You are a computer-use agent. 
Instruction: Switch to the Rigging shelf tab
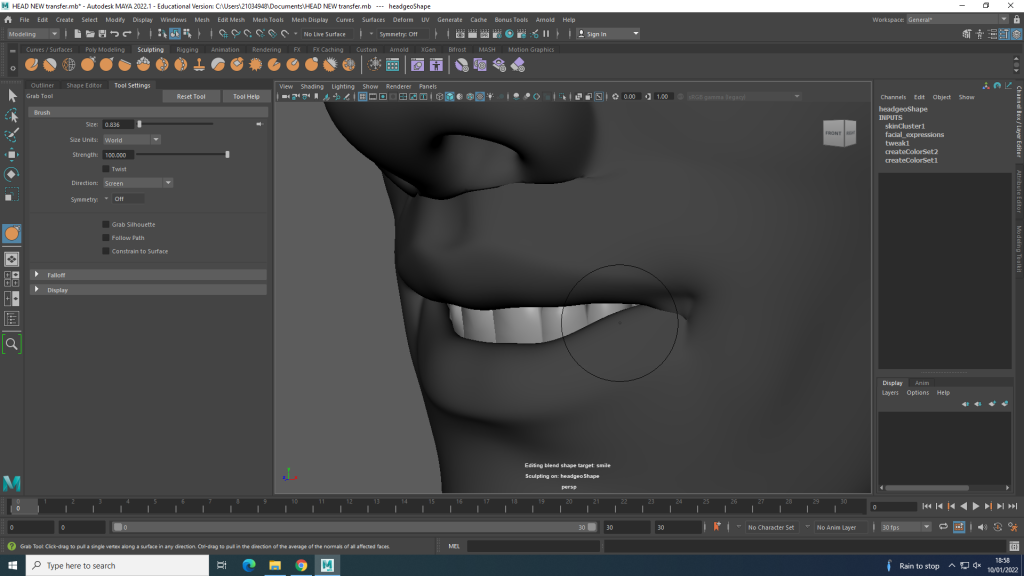tap(187, 50)
